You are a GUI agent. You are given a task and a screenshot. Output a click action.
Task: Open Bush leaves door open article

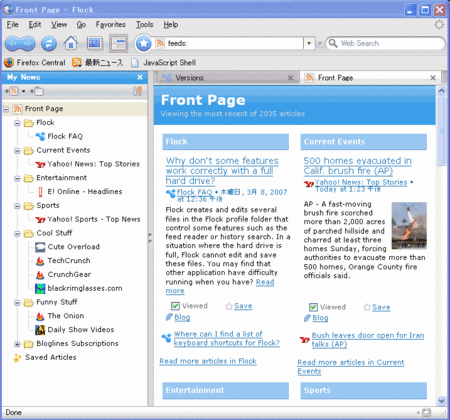368,340
